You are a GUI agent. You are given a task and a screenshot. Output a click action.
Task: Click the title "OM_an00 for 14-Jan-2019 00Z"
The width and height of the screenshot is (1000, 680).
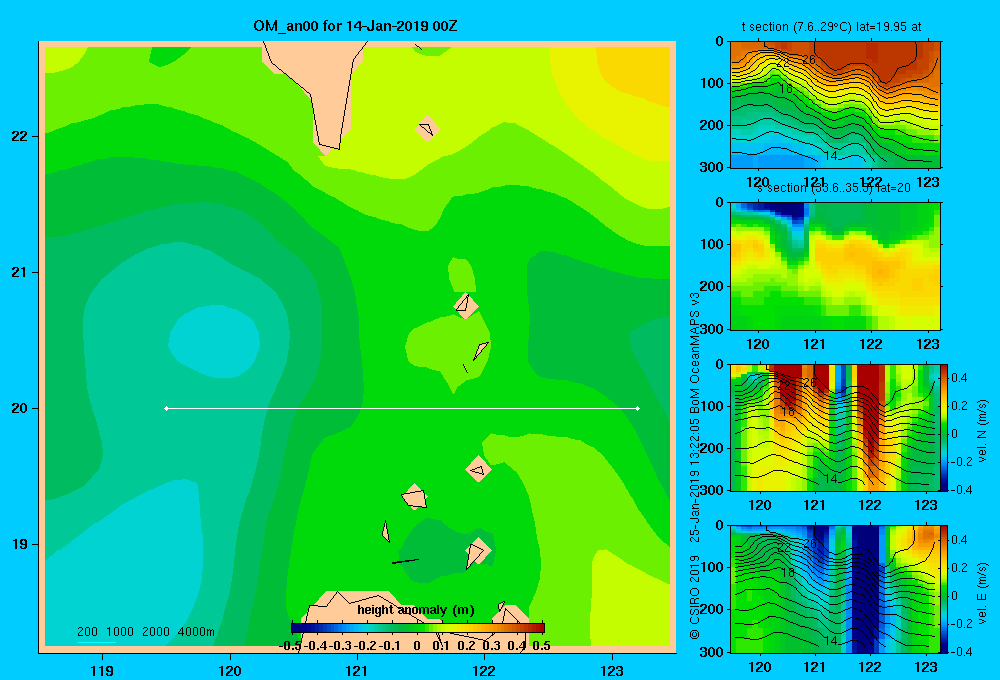tap(355, 26)
